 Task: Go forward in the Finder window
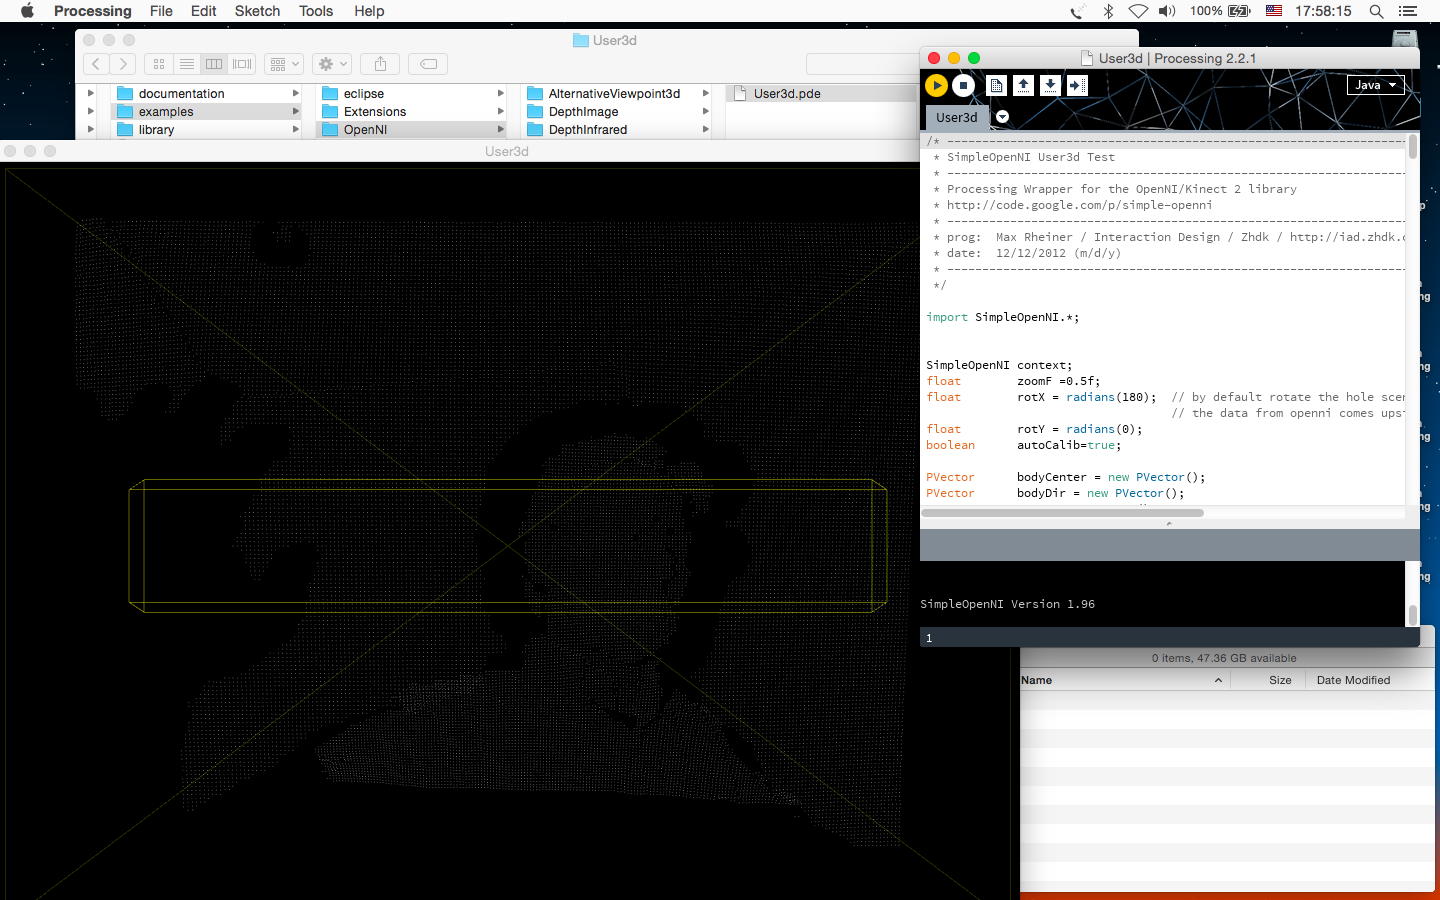click(x=123, y=64)
